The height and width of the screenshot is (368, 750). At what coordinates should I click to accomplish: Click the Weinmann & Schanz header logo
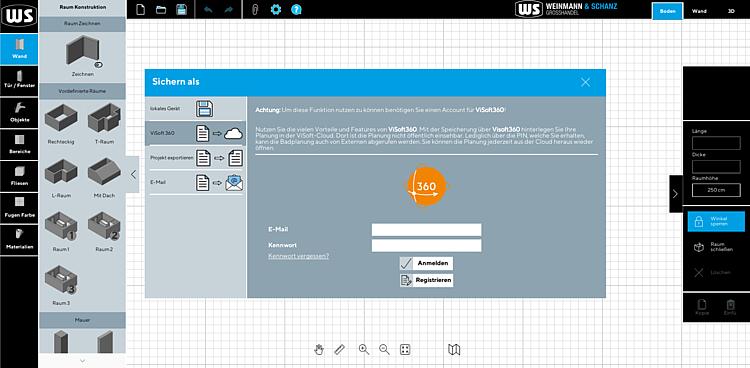[x=566, y=9]
